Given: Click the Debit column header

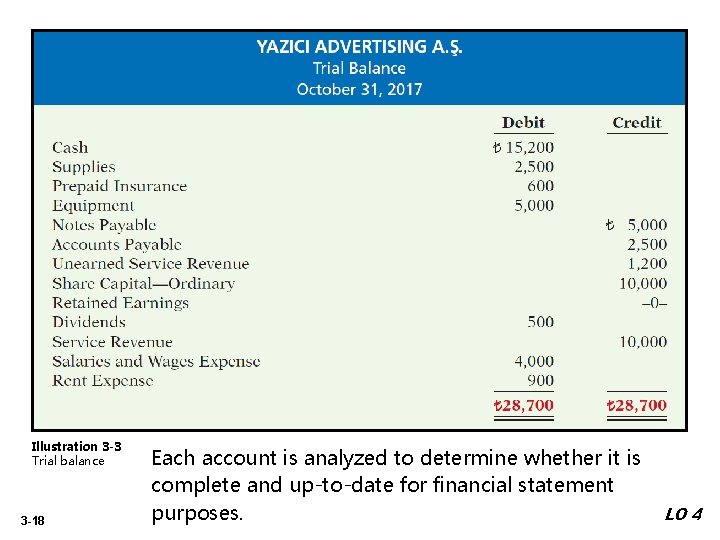Looking at the screenshot, I should [523, 123].
